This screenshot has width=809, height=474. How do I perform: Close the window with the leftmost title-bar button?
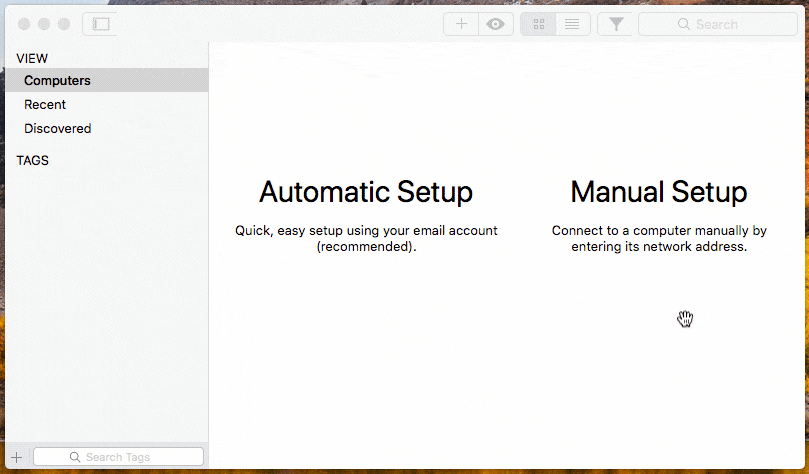coord(24,24)
